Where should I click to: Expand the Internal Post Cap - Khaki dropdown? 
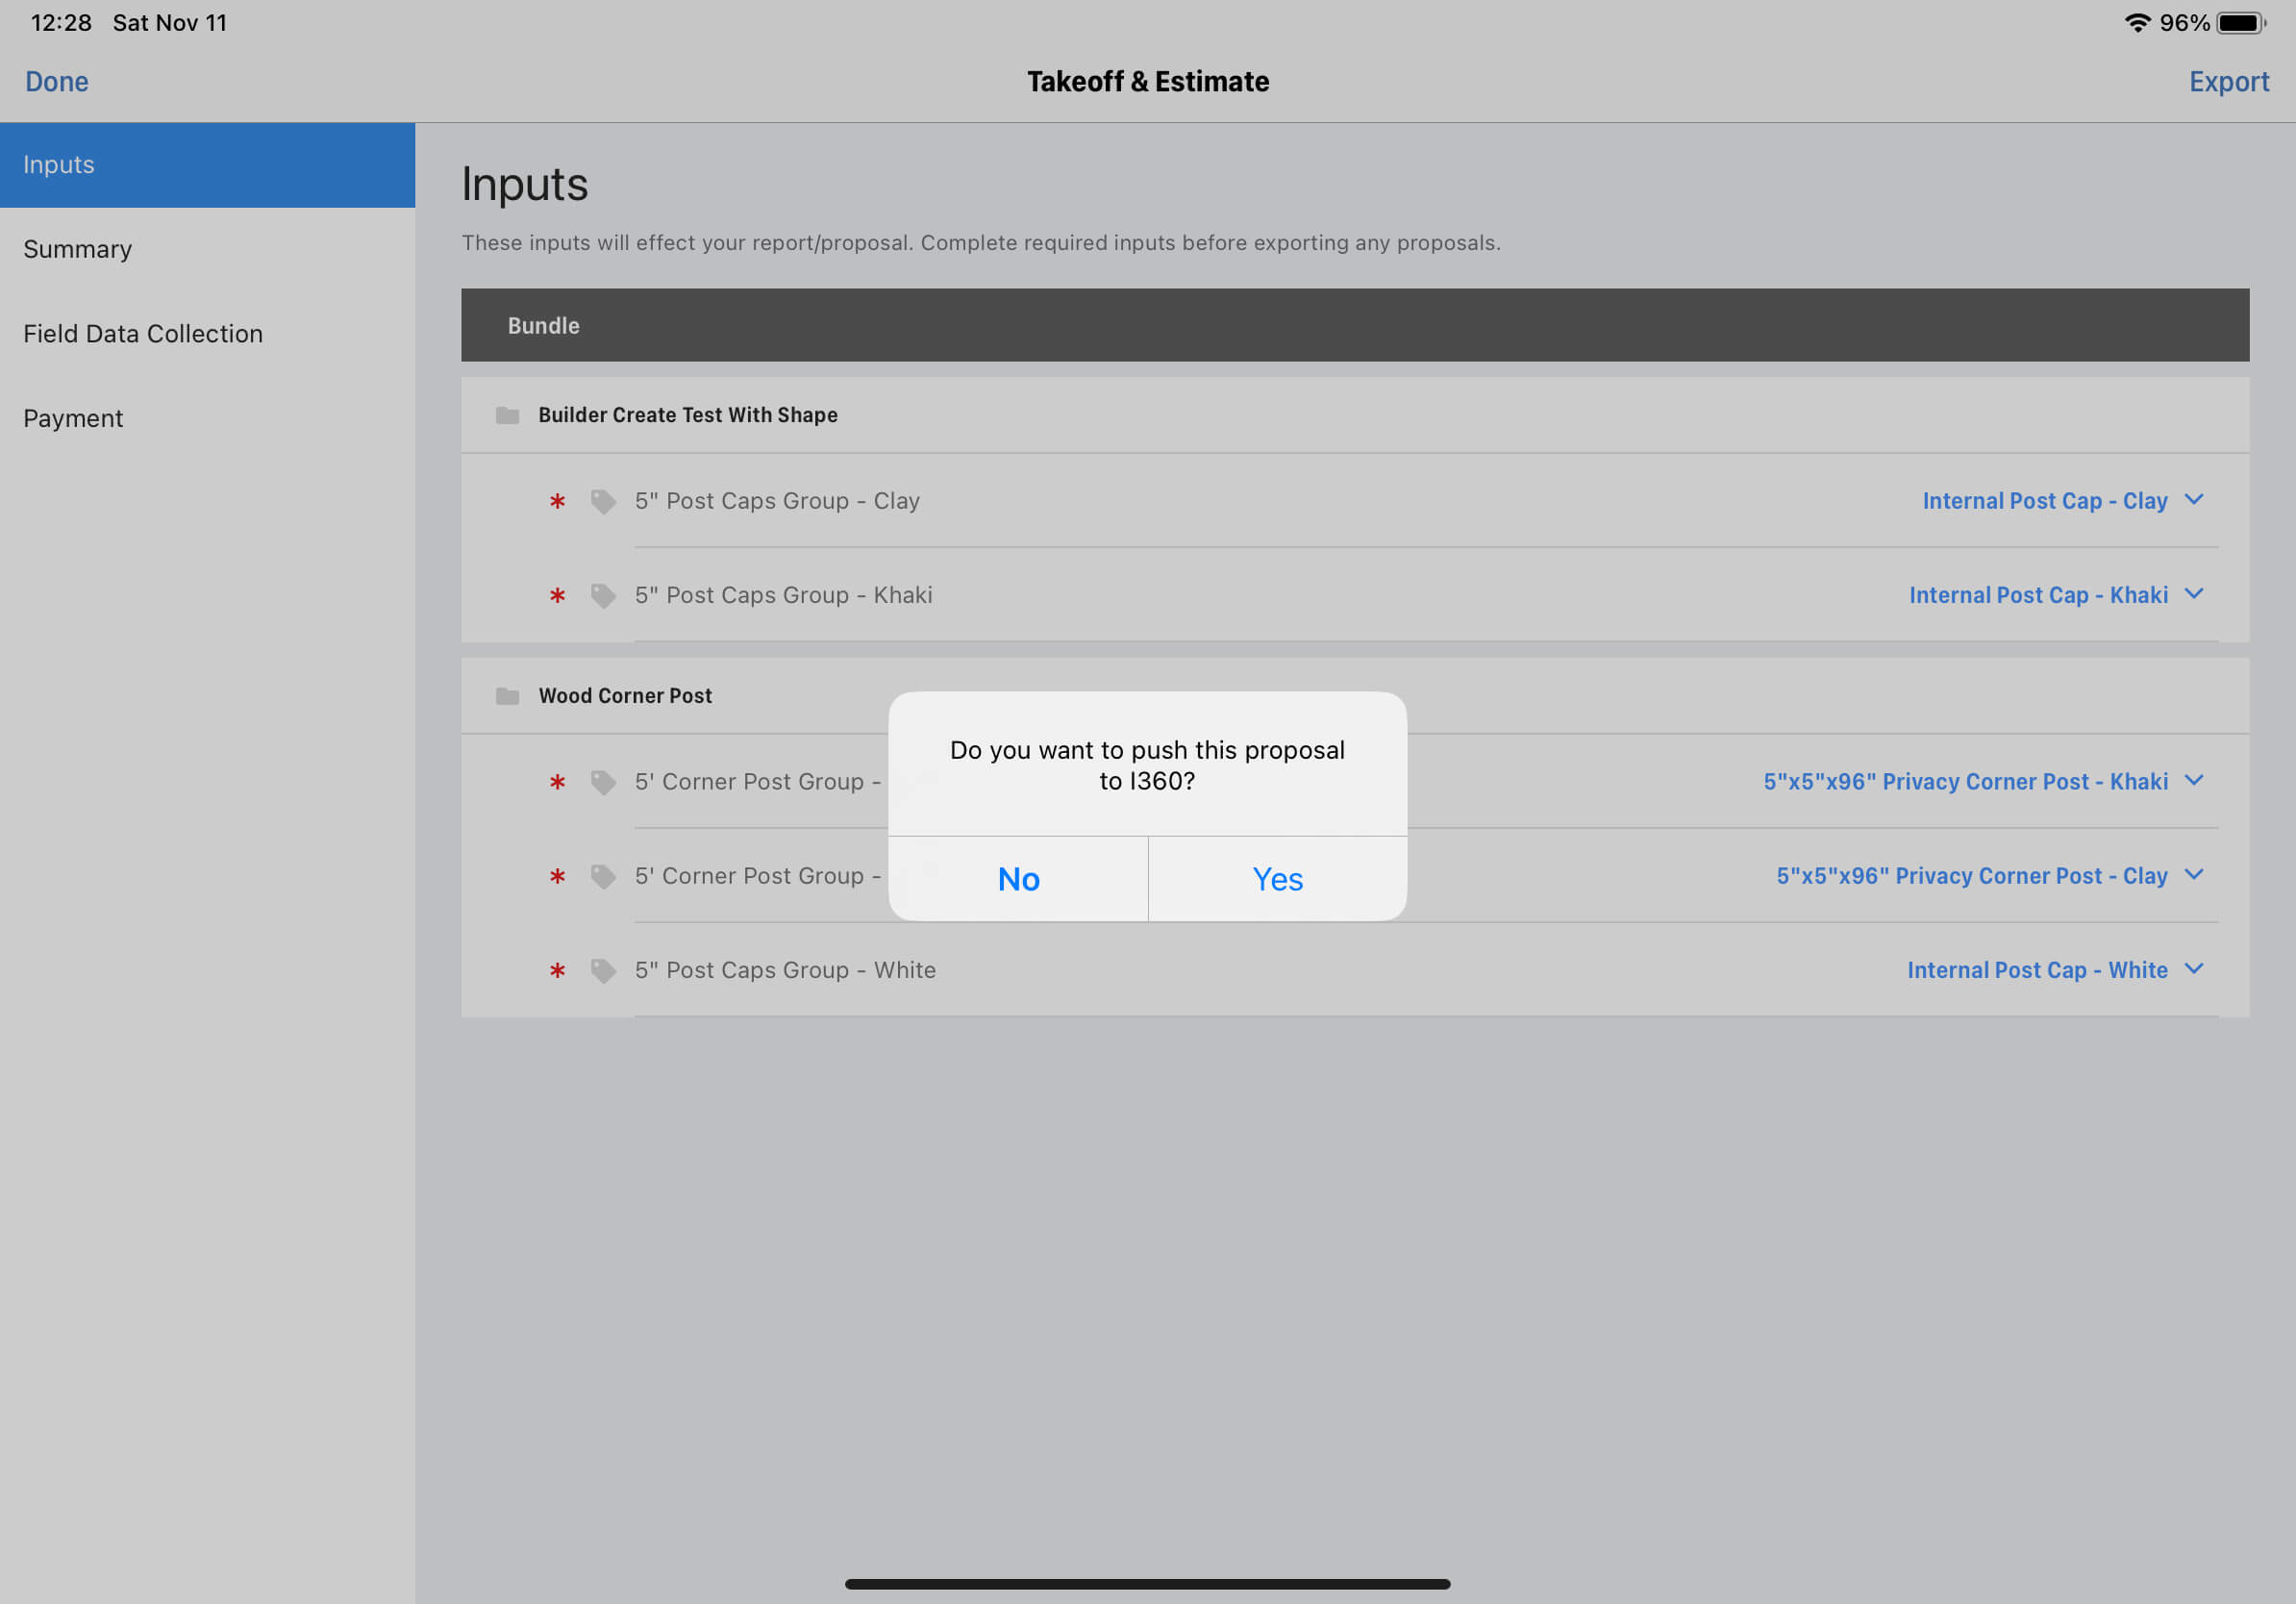(2056, 595)
